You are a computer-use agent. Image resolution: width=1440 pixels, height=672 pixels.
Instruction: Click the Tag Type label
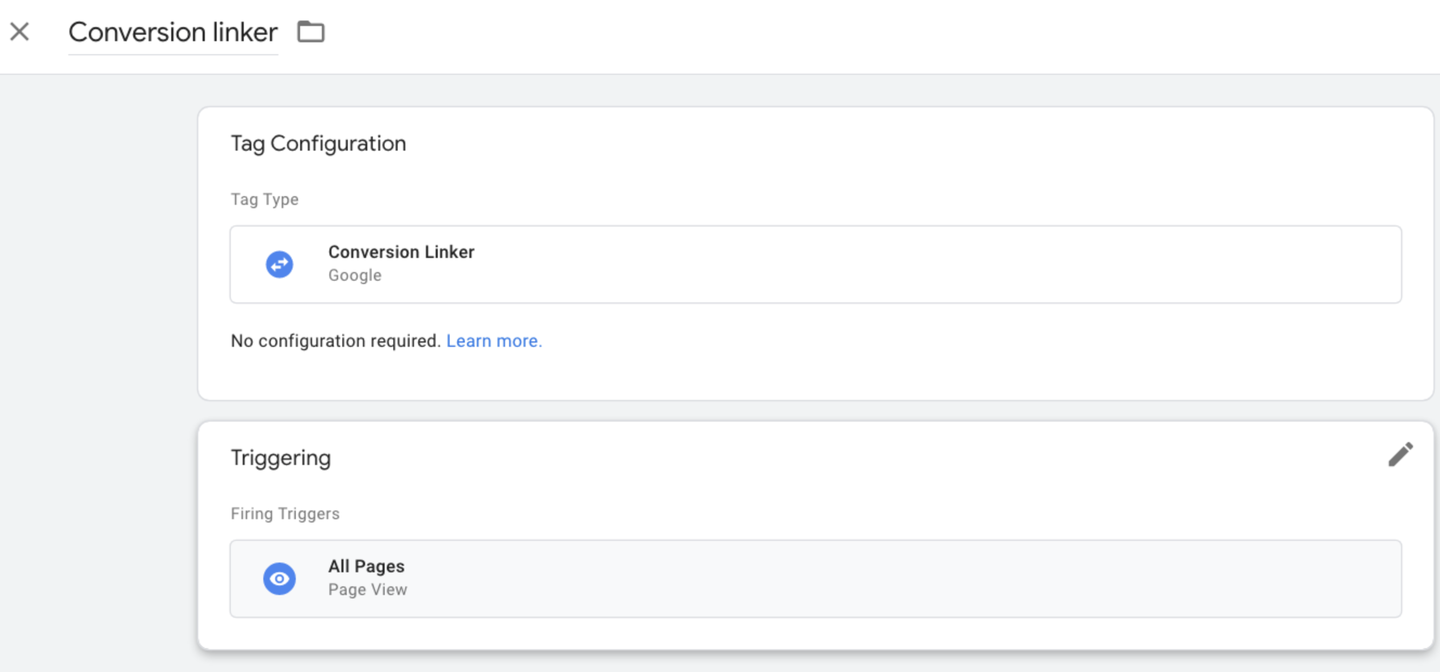coord(265,199)
